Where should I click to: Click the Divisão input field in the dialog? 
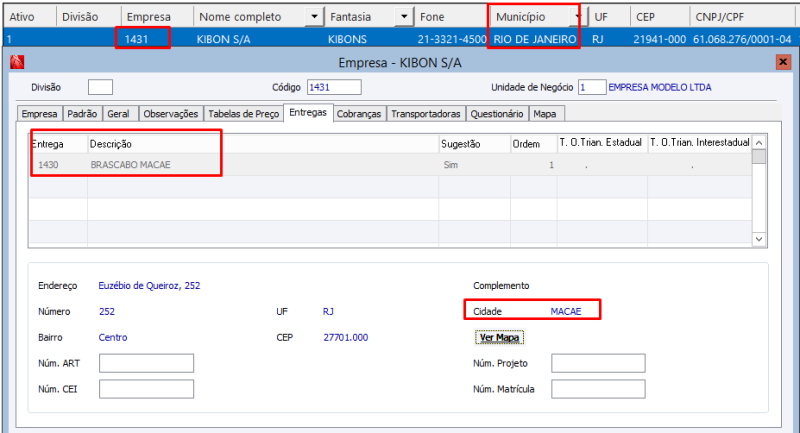coord(100,87)
